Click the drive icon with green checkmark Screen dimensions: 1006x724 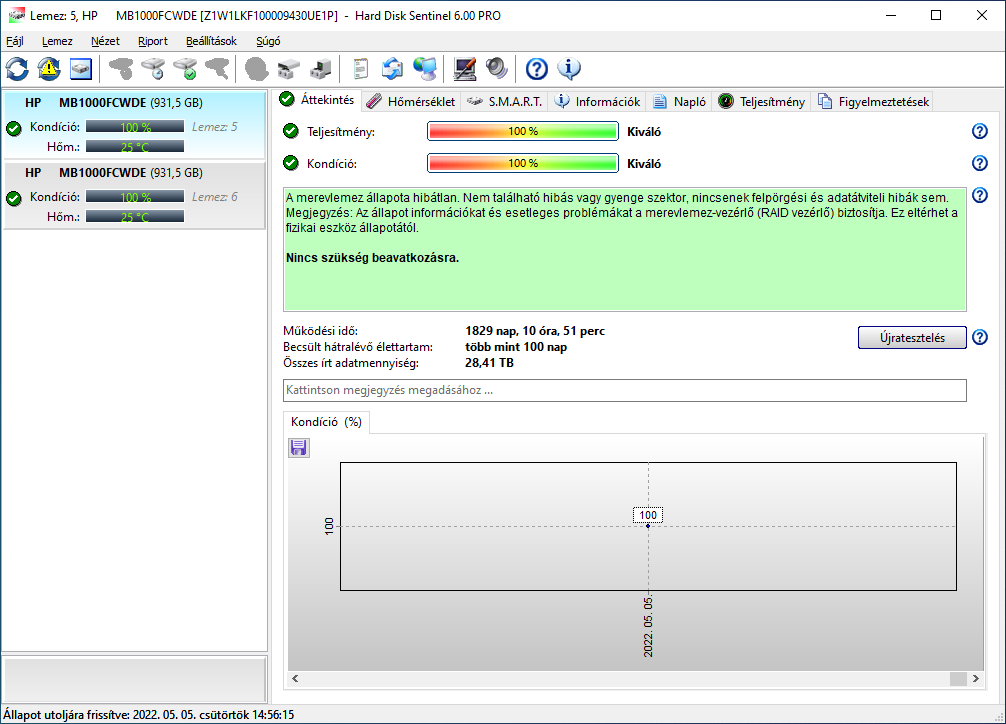click(x=185, y=69)
